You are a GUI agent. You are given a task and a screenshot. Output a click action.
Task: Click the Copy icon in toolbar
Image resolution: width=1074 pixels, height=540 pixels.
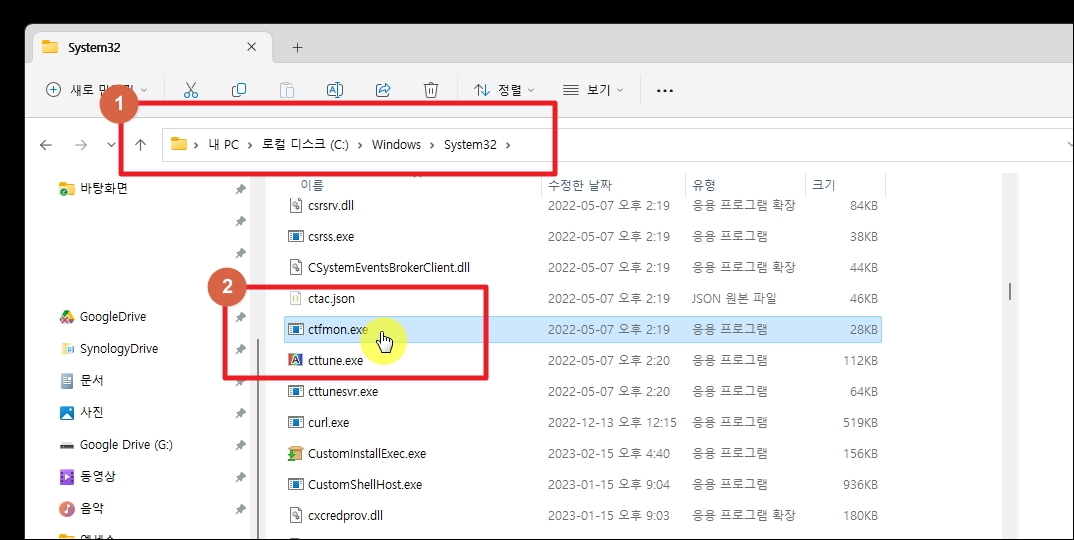pos(239,90)
